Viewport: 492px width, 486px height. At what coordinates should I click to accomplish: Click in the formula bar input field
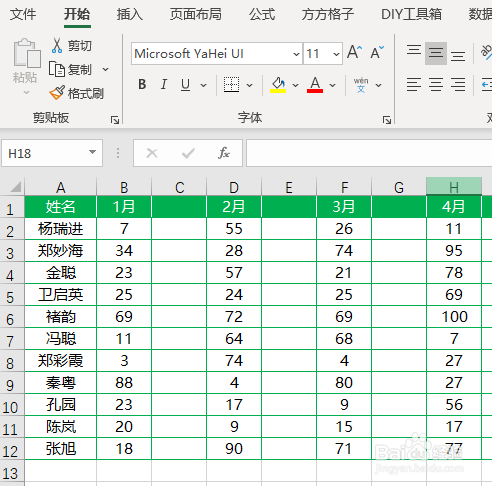369,153
